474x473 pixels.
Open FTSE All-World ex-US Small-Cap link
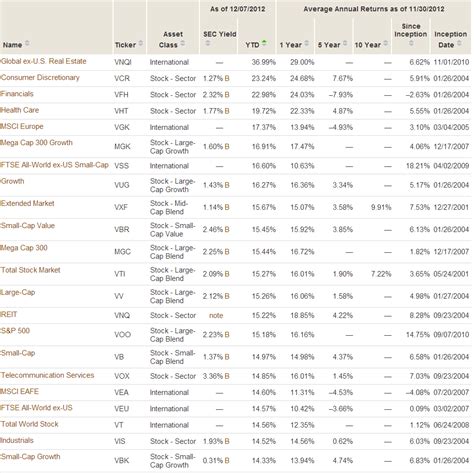pos(54,165)
